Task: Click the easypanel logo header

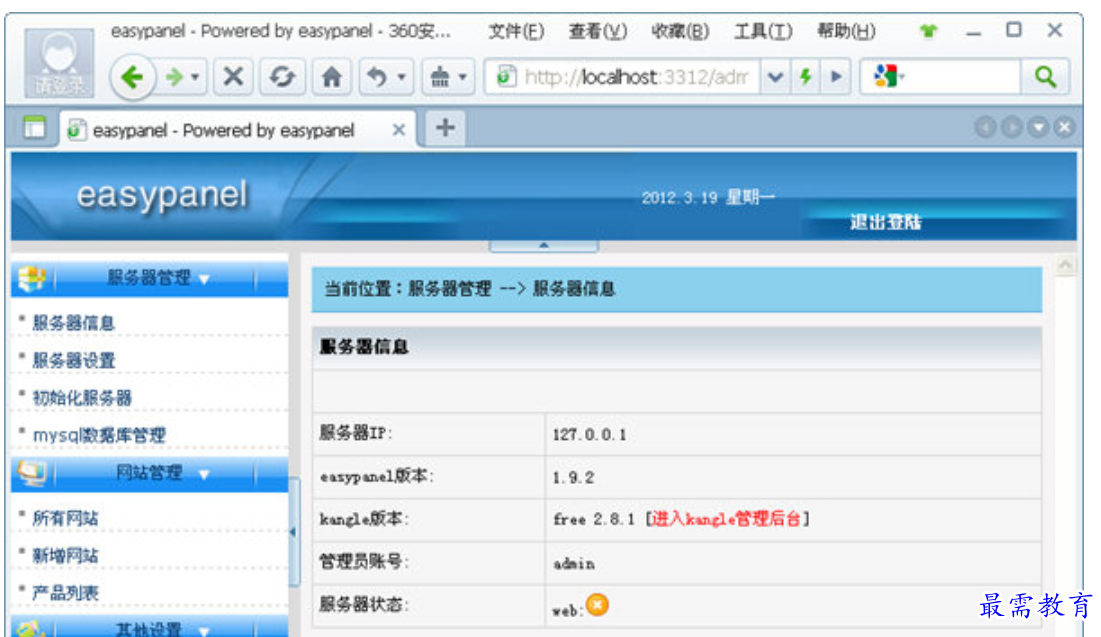Action: click(x=162, y=195)
